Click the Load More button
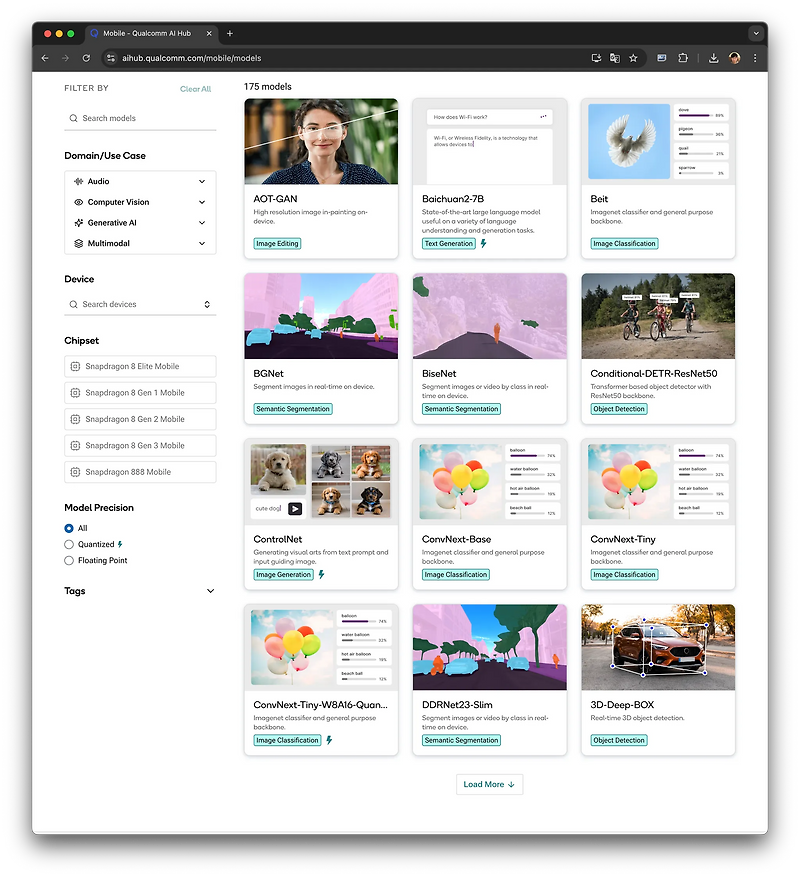The height and width of the screenshot is (877, 800). click(x=489, y=784)
